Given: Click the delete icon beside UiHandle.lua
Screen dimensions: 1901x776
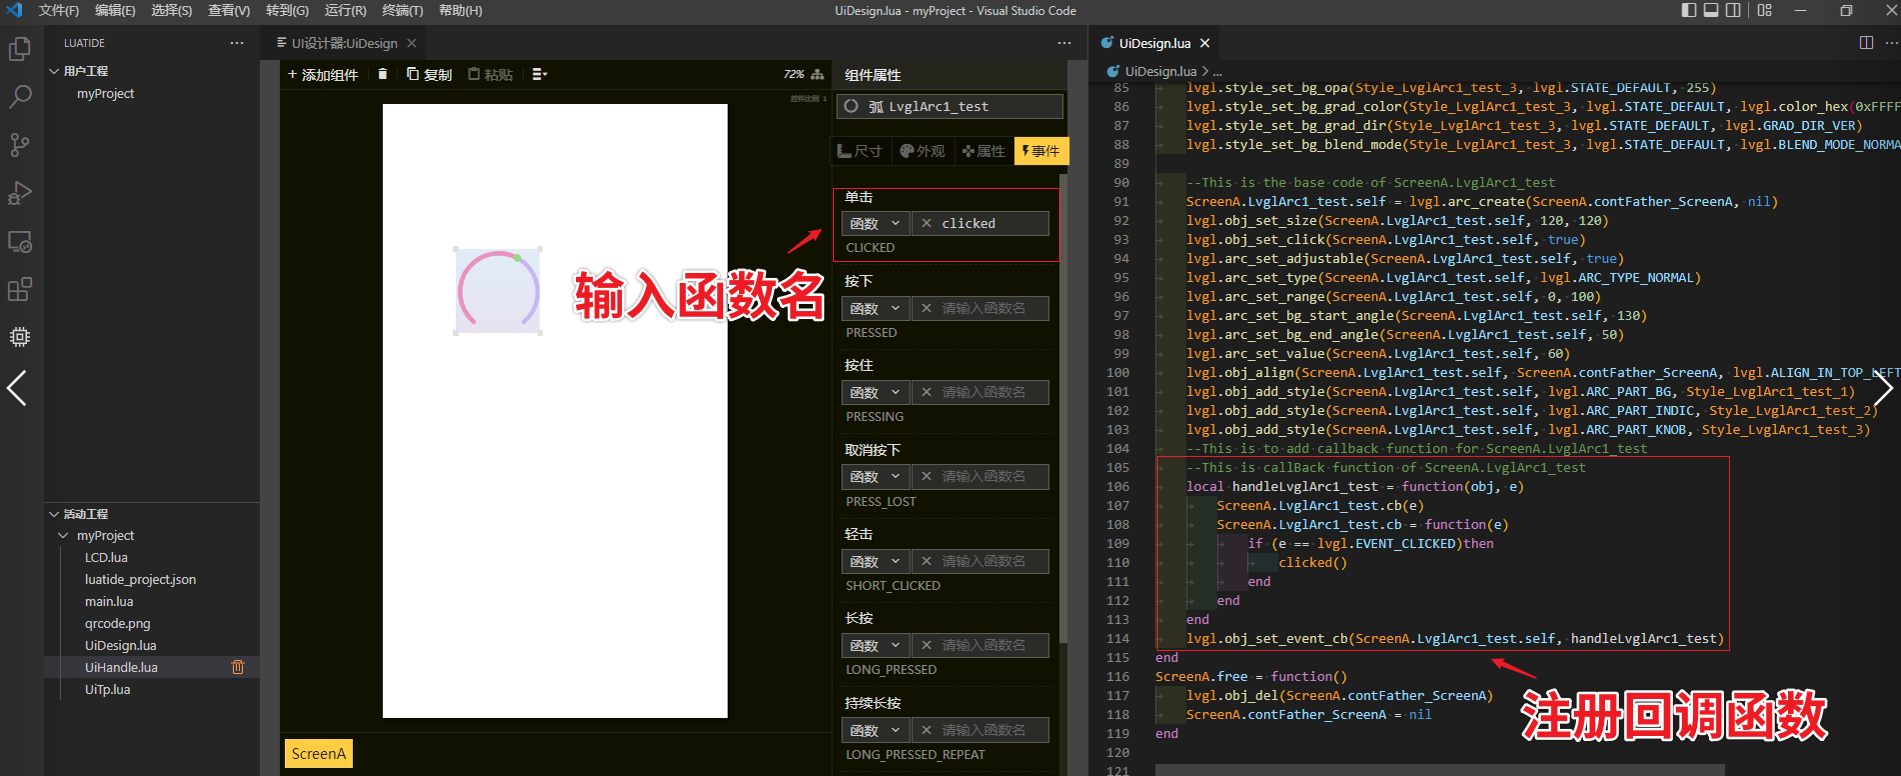Looking at the screenshot, I should (x=238, y=667).
